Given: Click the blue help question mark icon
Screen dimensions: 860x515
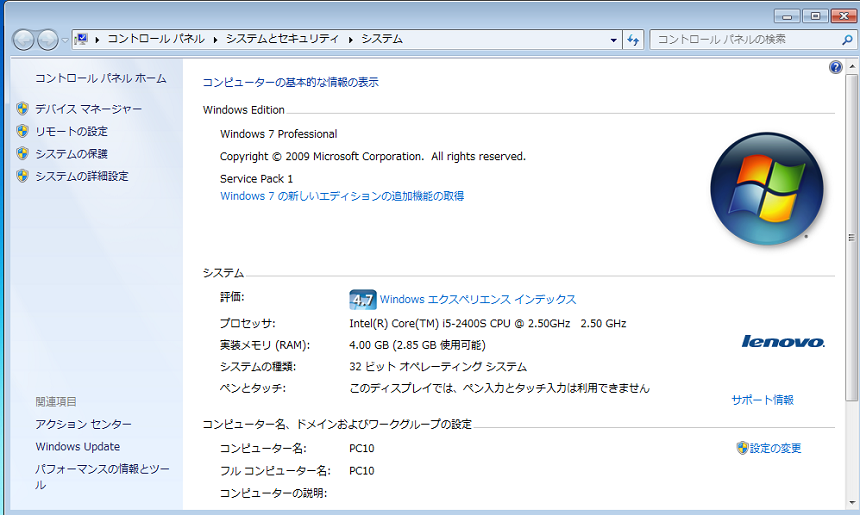Looking at the screenshot, I should (x=836, y=67).
